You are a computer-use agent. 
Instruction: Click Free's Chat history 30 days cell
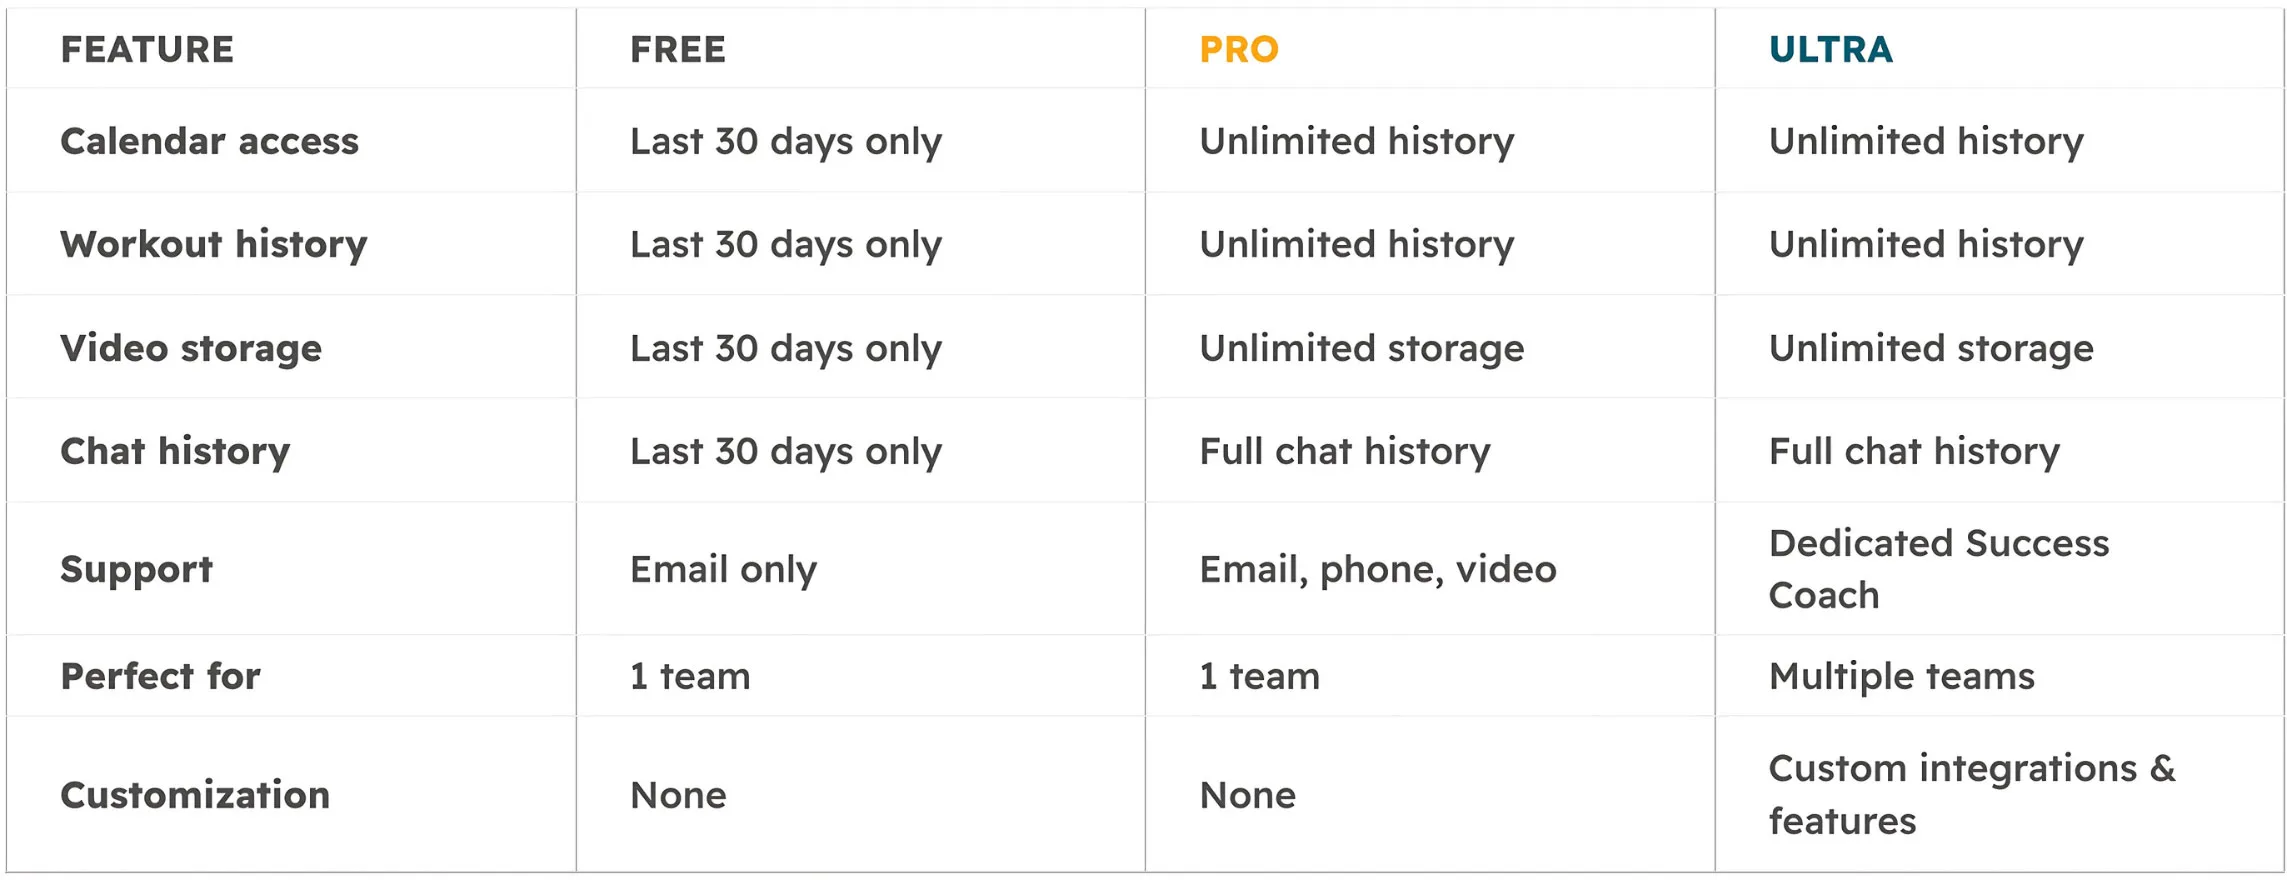coord(785,451)
